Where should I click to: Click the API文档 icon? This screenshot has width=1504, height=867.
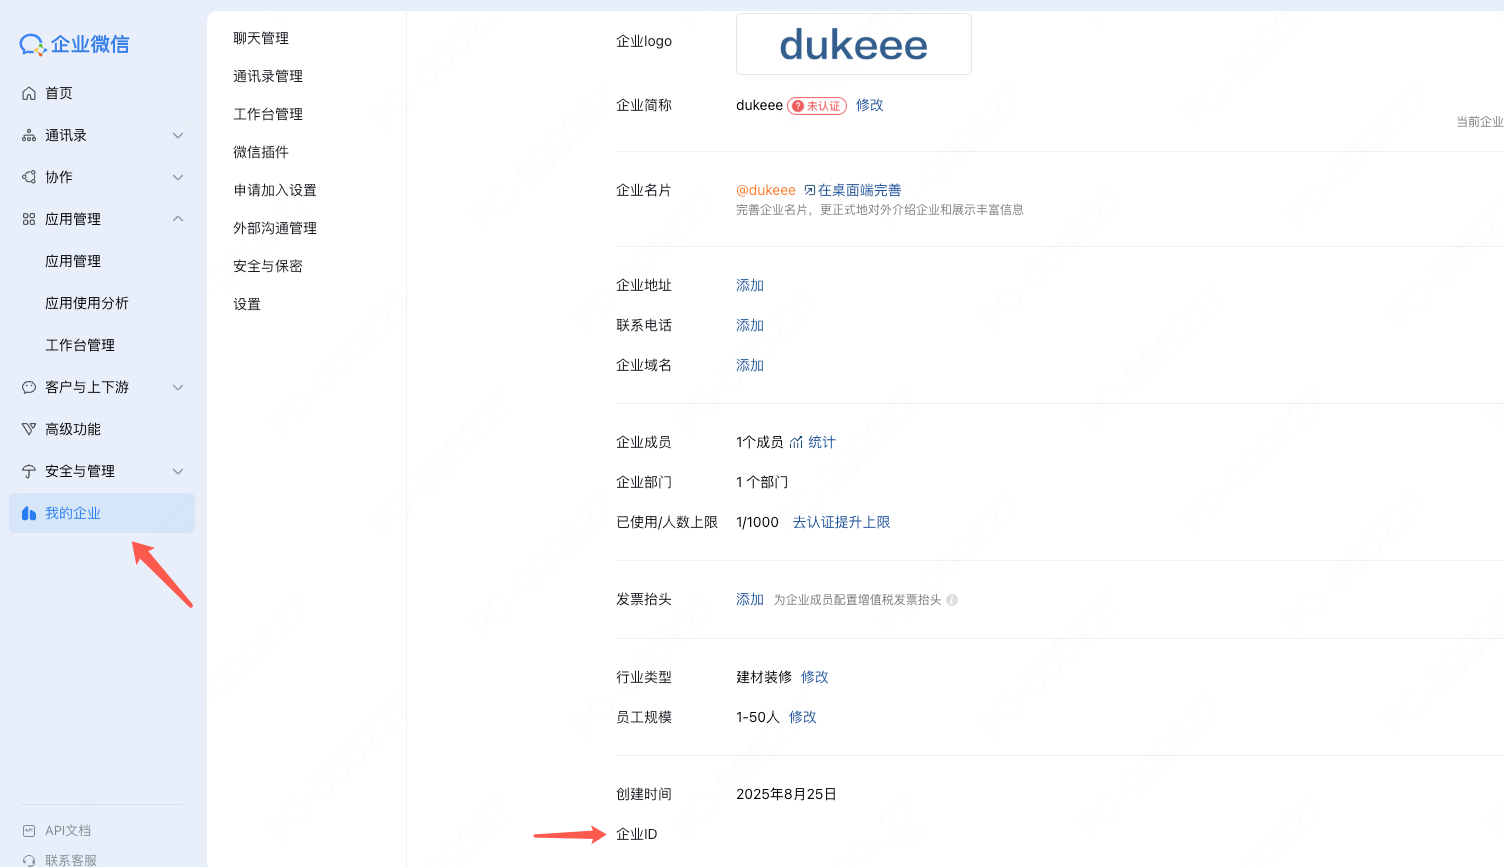coord(29,831)
